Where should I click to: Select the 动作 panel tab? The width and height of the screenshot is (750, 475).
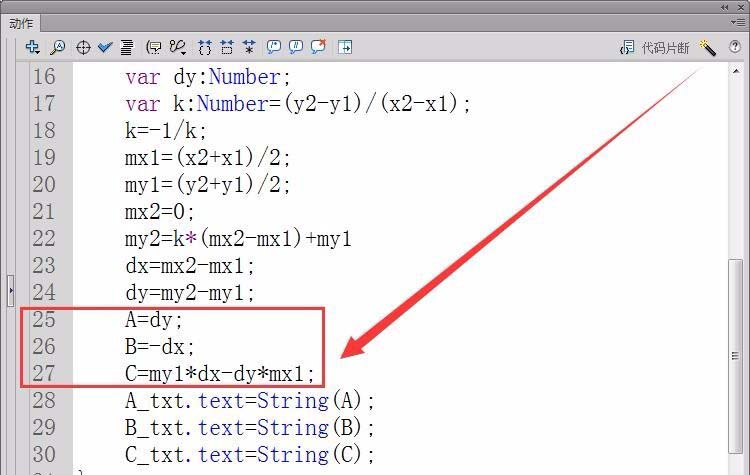22,23
